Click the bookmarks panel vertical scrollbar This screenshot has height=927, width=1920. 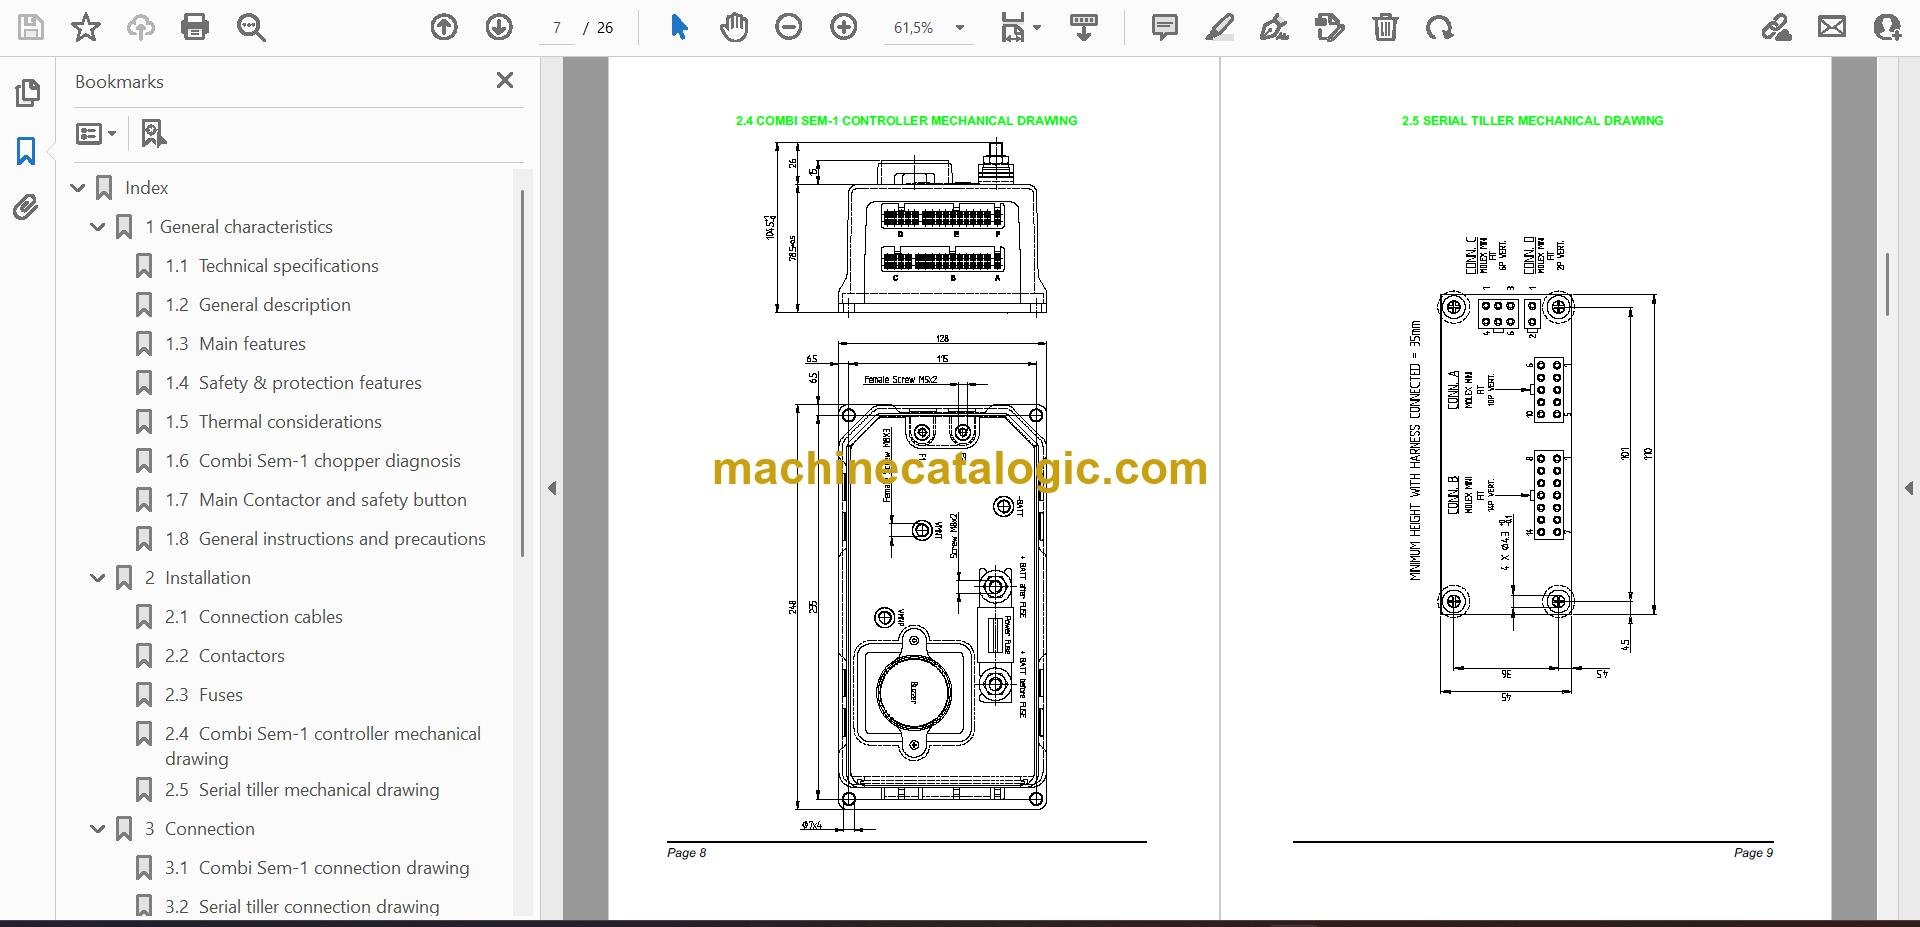(522, 373)
